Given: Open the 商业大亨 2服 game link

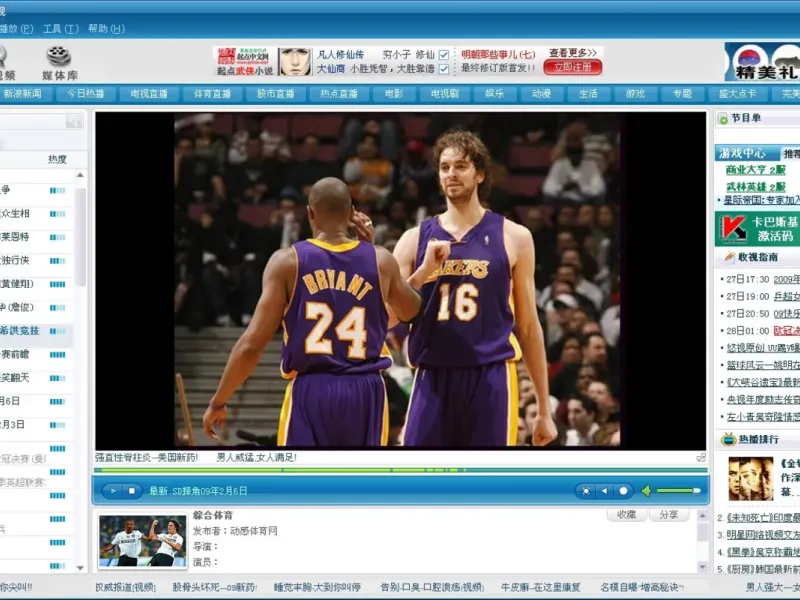Looking at the screenshot, I should 756,170.
